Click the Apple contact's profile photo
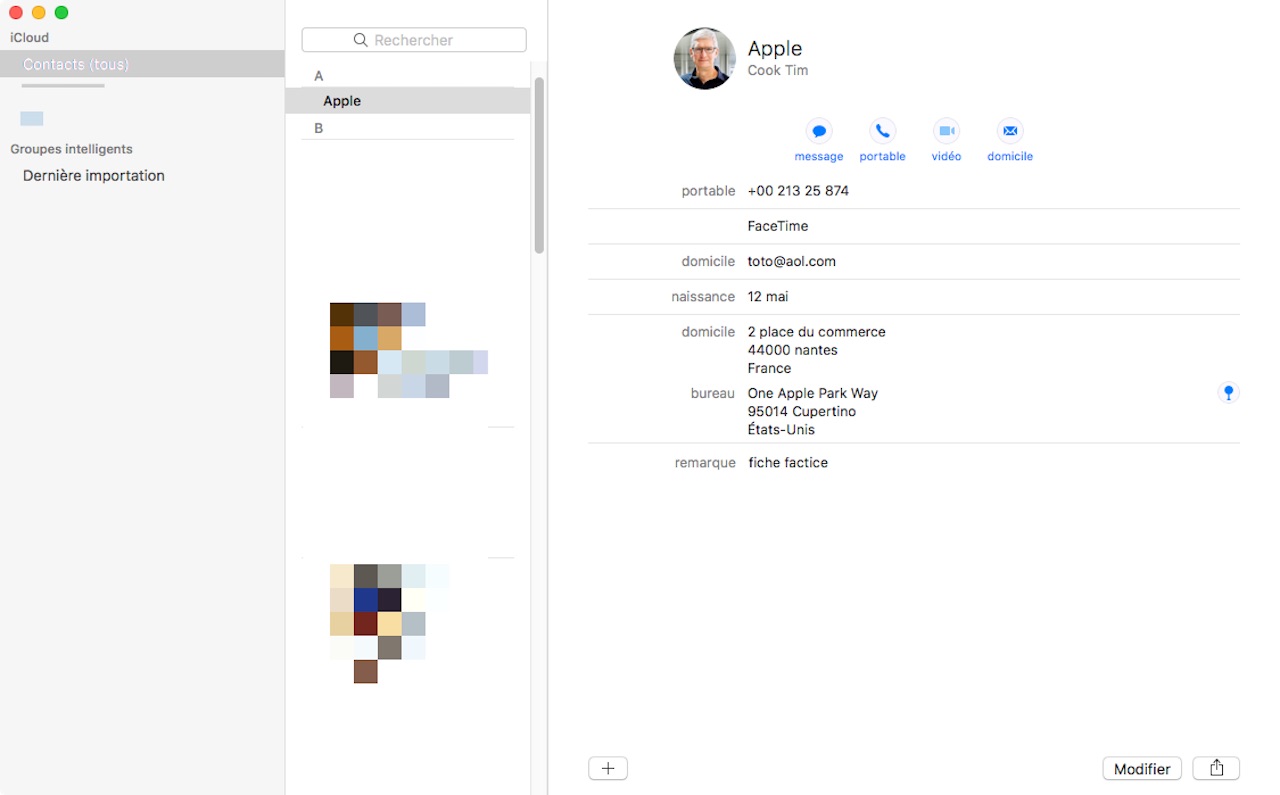The width and height of the screenshot is (1280, 795). [x=705, y=58]
